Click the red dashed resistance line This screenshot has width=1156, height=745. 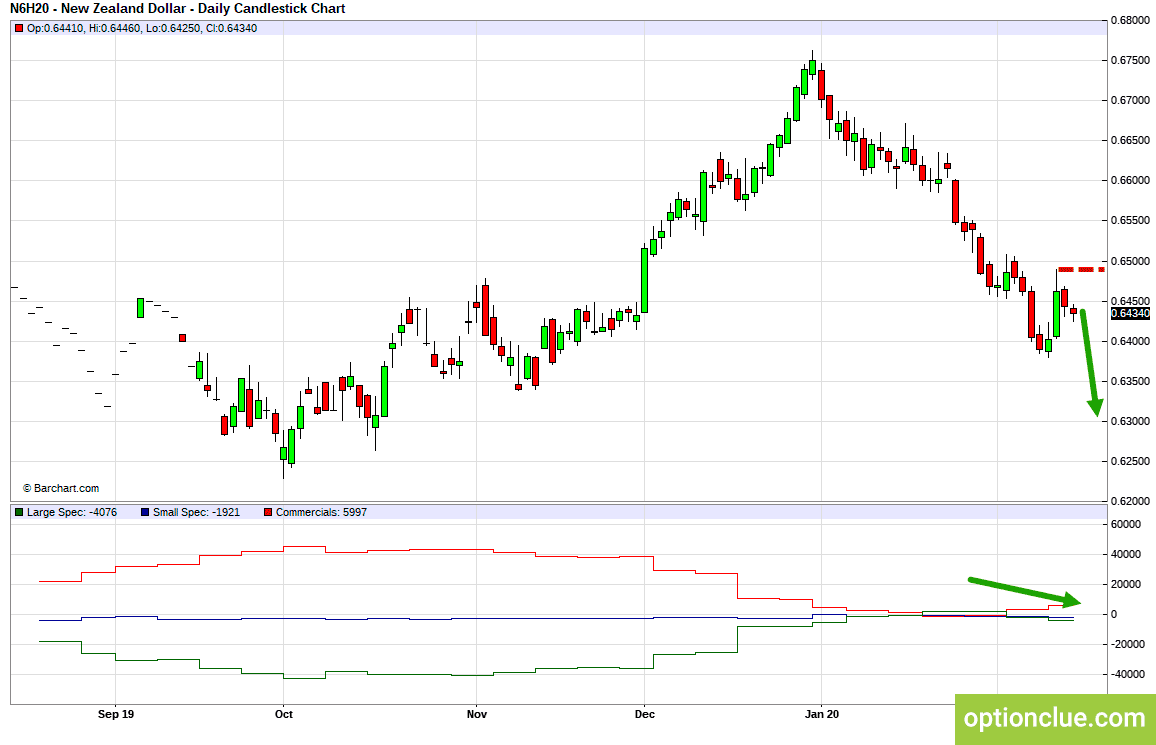pos(1081,270)
